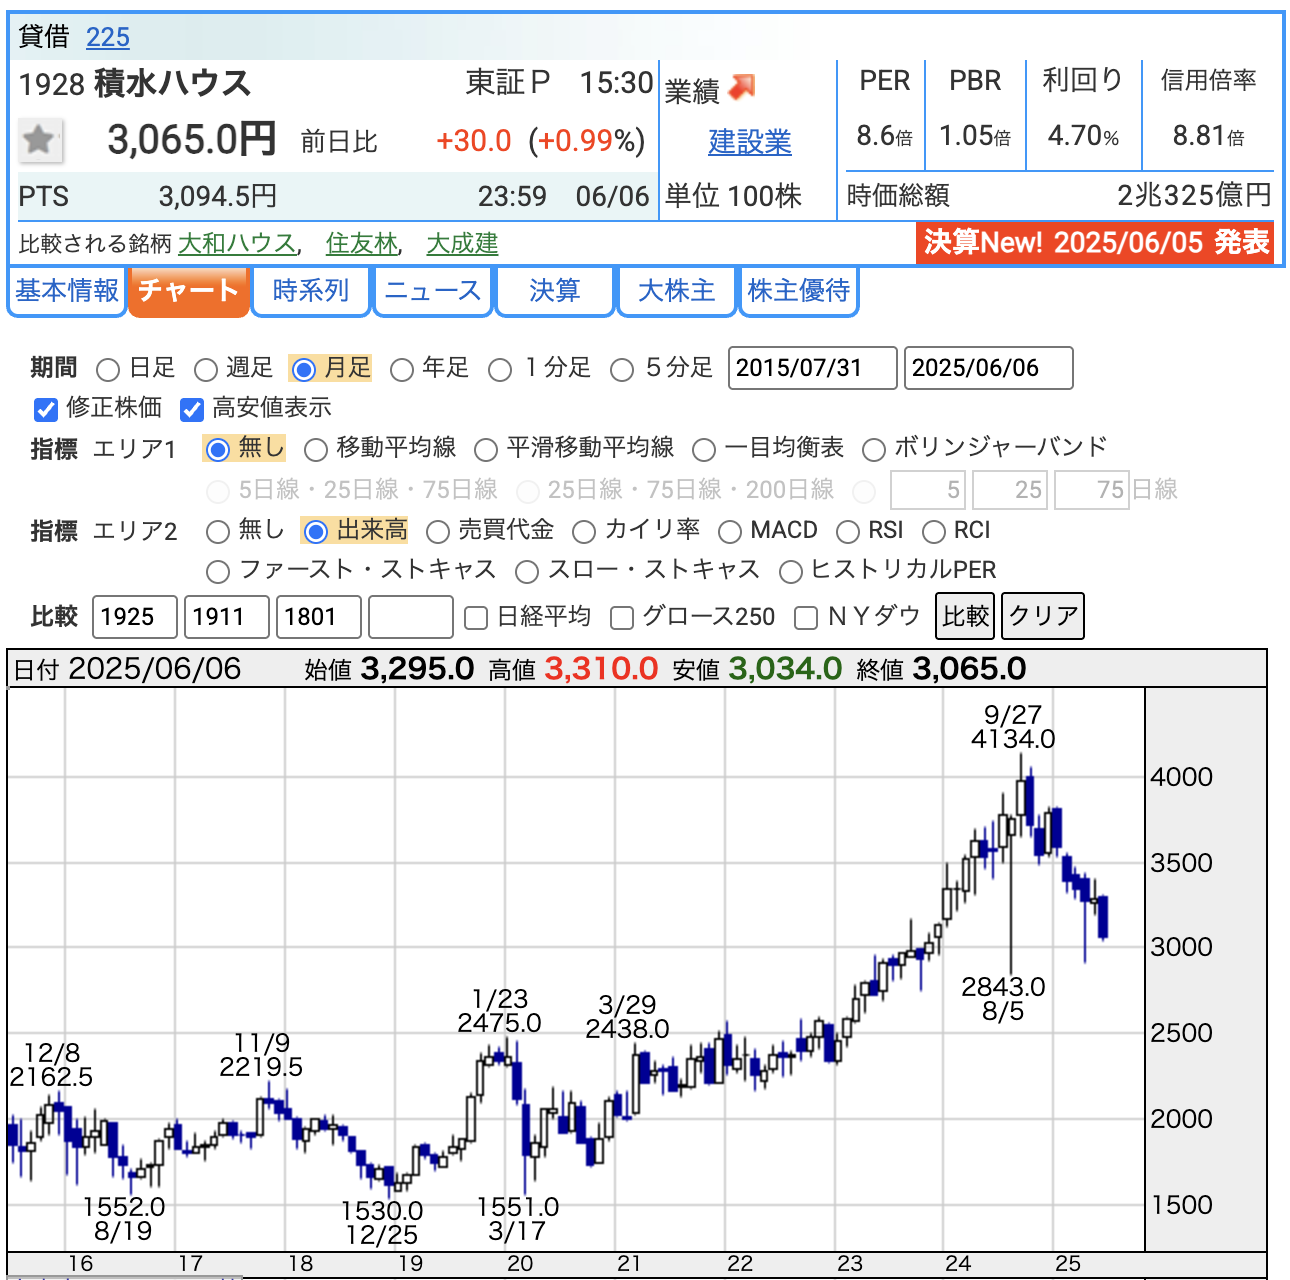The width and height of the screenshot is (1290, 1280).
Task: Click the PER 8.6倍 value
Action: point(885,136)
